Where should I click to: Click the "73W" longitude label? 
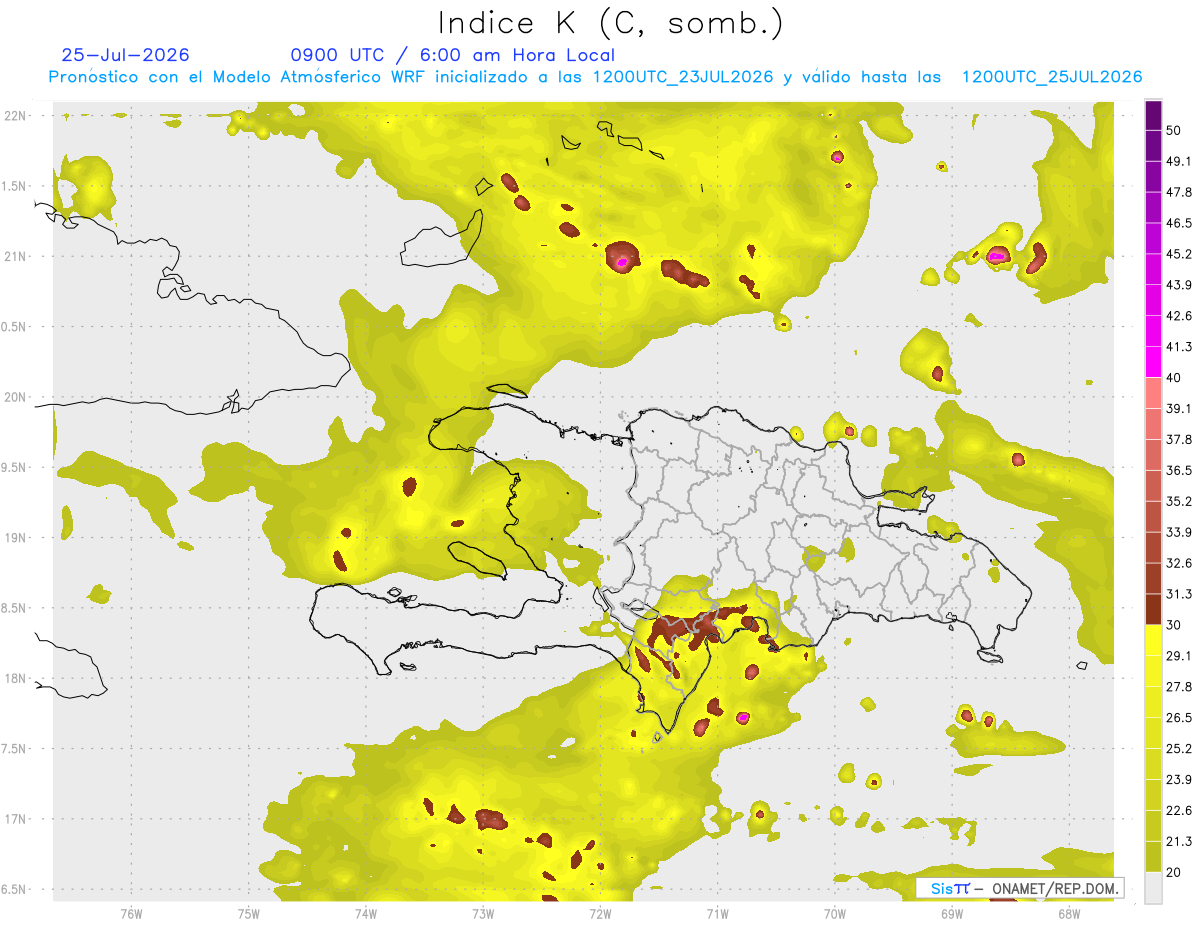point(483,914)
